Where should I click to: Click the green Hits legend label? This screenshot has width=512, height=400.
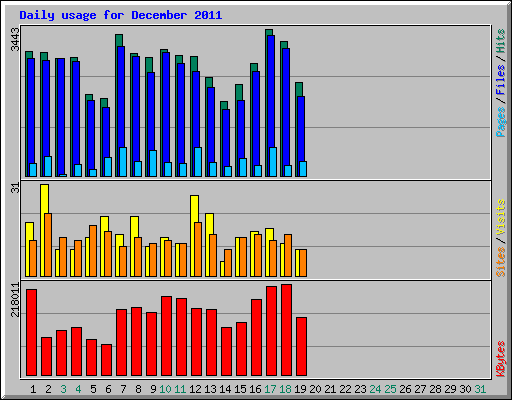tap(500, 41)
